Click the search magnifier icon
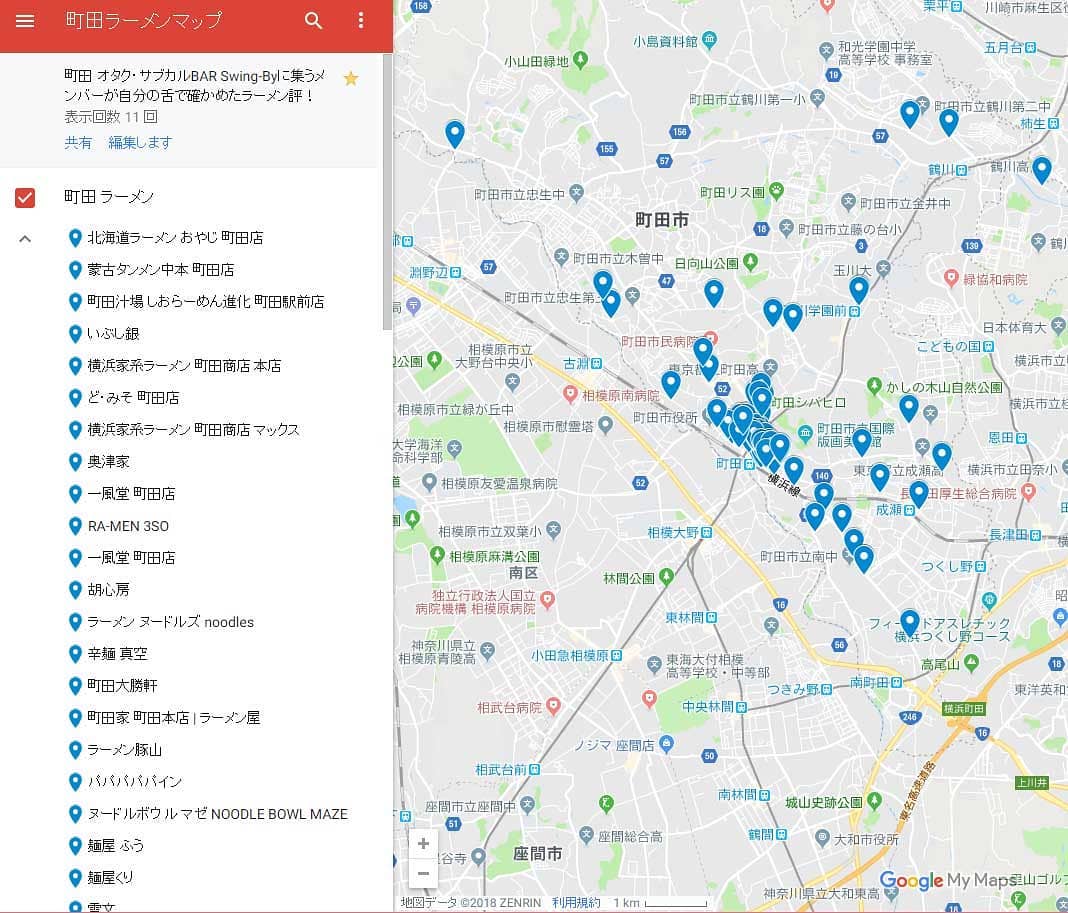The image size is (1068, 913). [314, 21]
